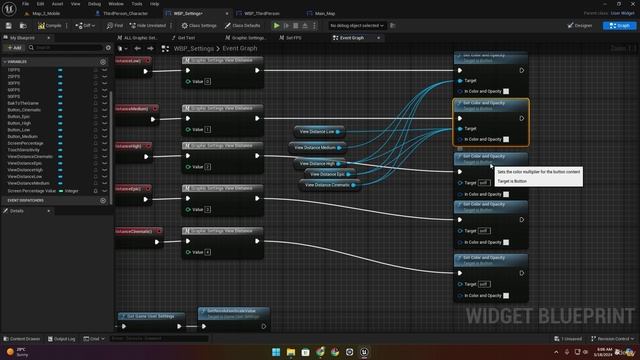
Task: Open the Debug menu
Action: tap(94, 4)
